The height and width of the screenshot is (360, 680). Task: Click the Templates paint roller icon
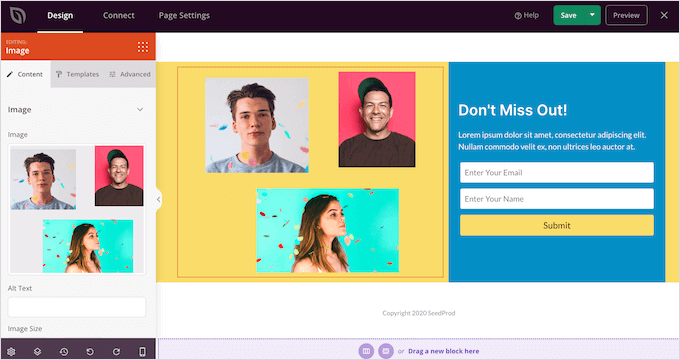click(x=59, y=74)
